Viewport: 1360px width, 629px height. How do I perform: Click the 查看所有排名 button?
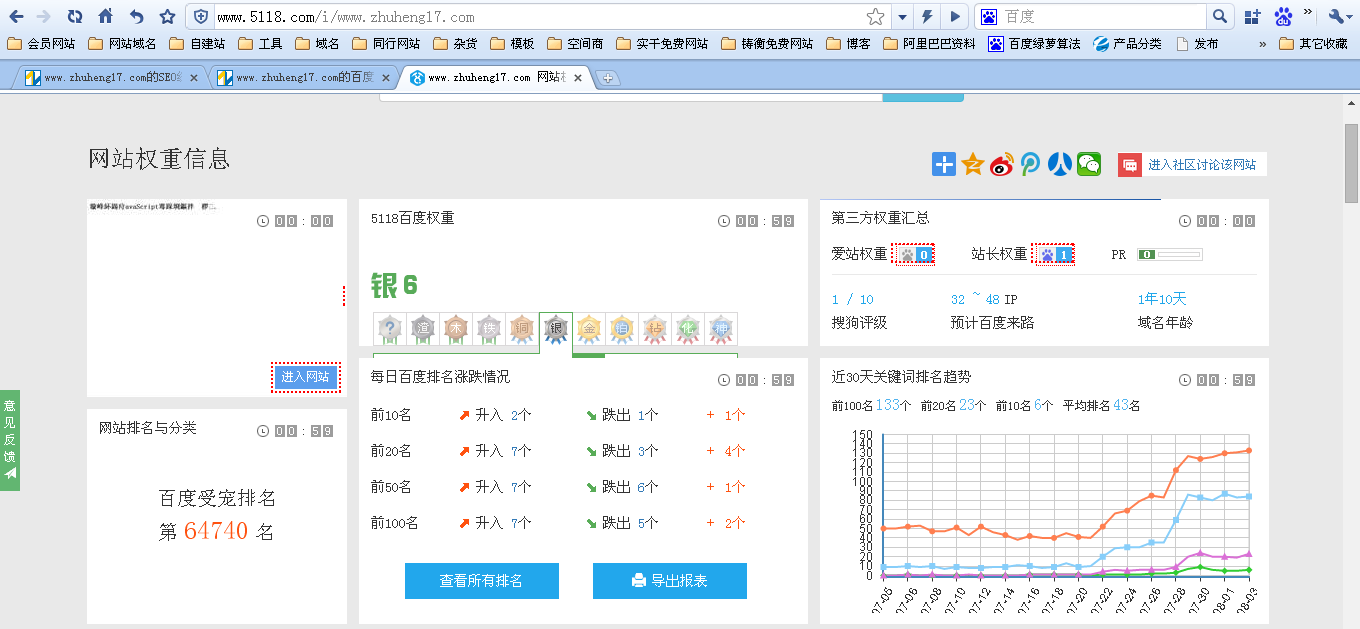click(481, 581)
